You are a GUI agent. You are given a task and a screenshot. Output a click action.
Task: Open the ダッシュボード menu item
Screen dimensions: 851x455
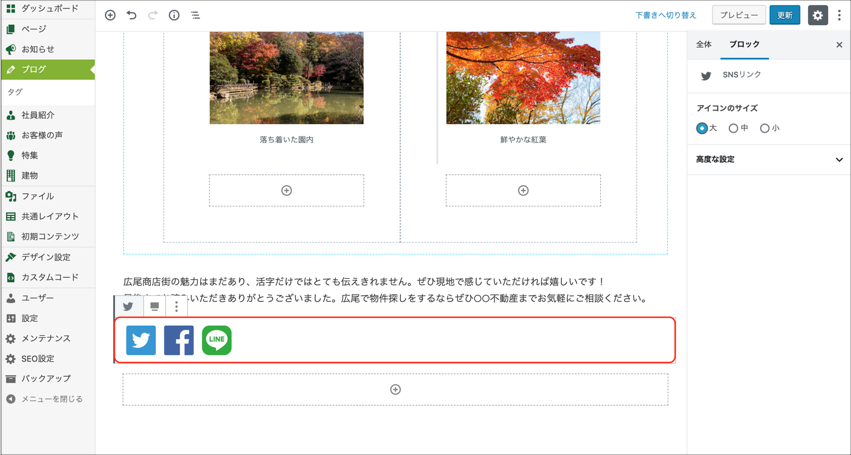48,8
